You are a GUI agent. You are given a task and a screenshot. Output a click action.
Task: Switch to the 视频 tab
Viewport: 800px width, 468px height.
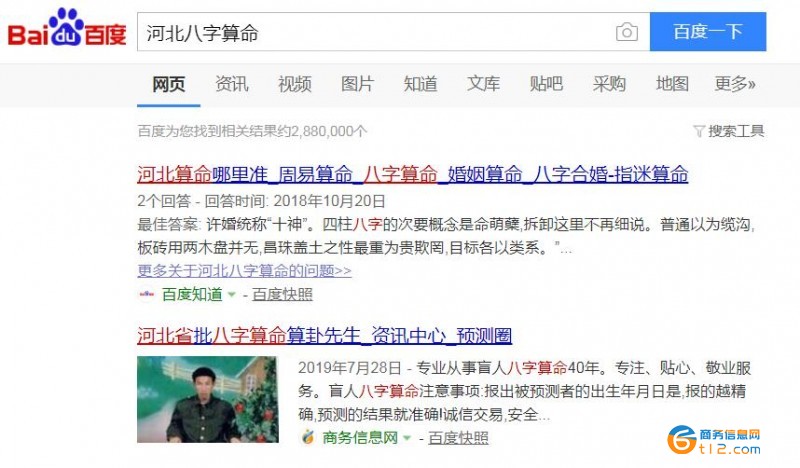point(294,84)
